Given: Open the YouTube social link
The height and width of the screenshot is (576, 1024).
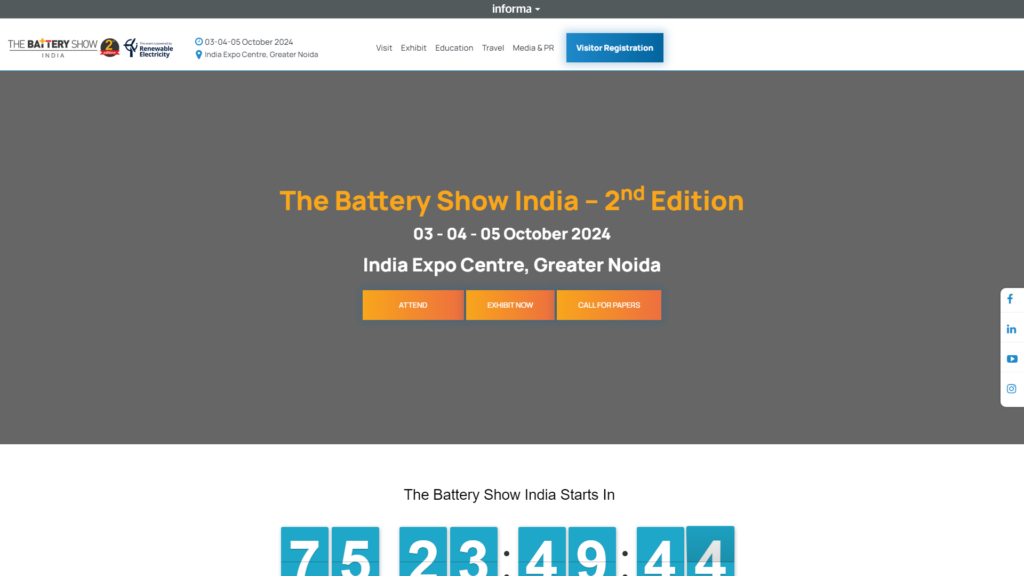Looking at the screenshot, I should 1012,359.
